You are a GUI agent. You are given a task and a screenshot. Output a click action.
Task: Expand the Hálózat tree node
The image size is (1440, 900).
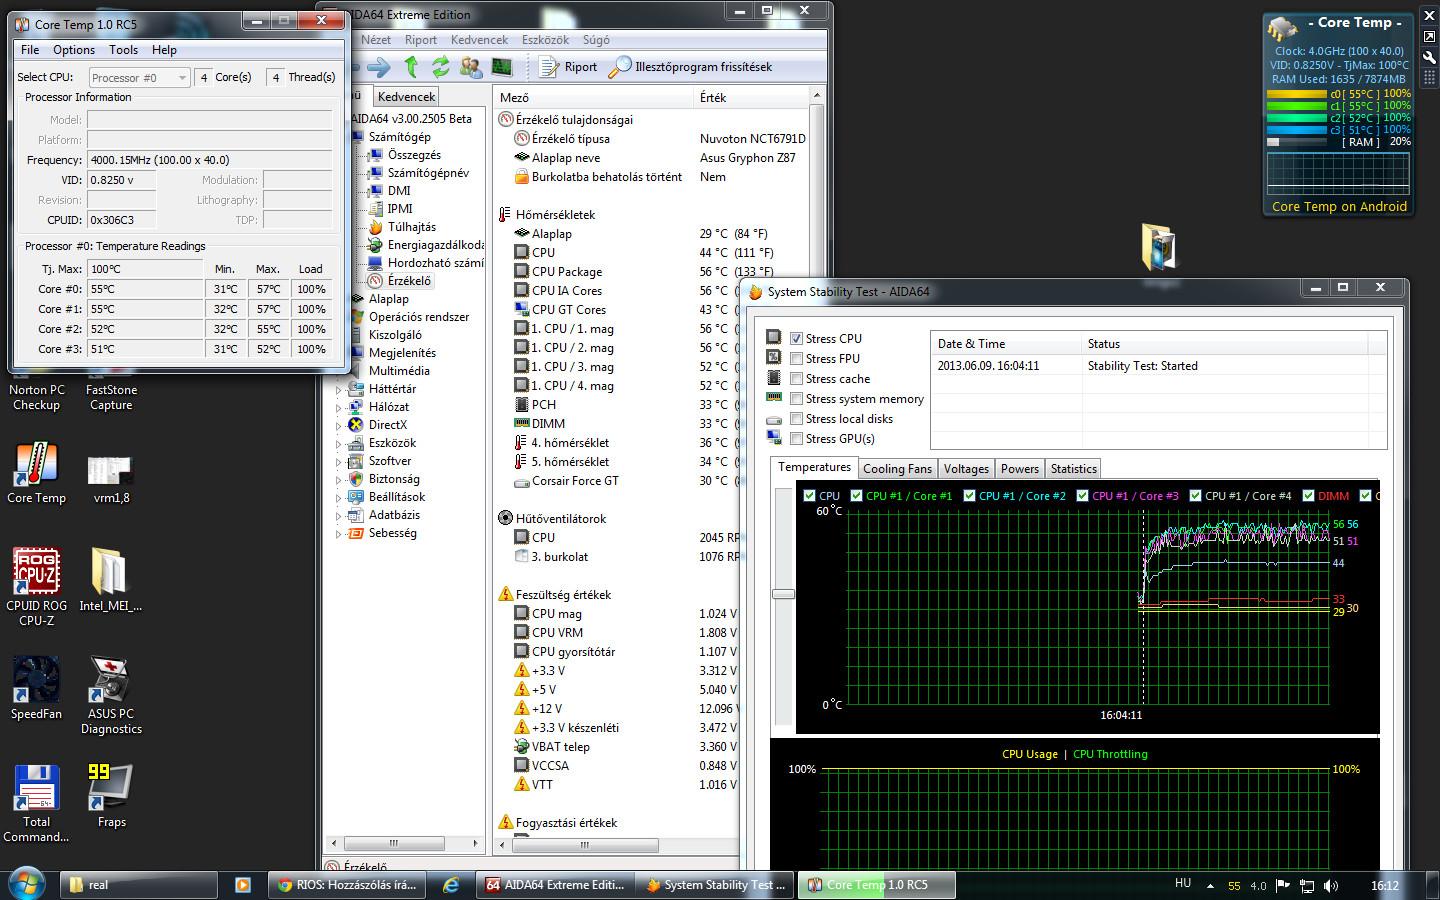point(338,407)
